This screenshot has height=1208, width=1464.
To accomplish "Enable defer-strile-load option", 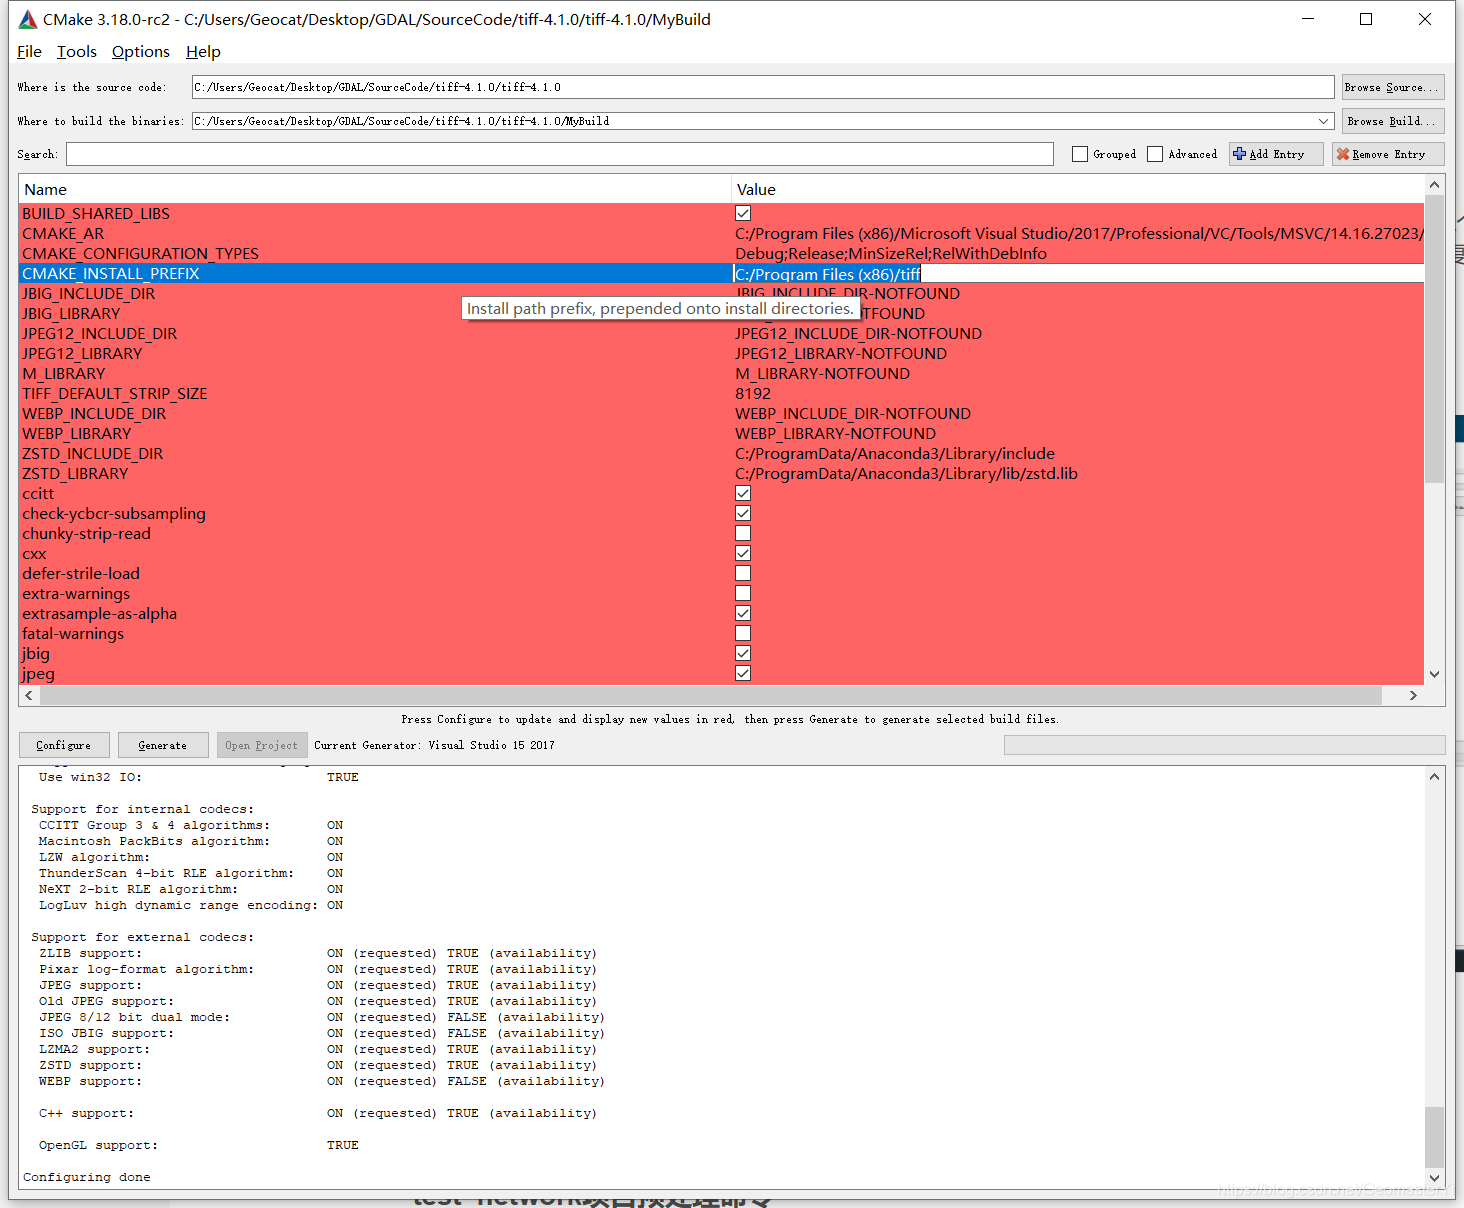I will tap(743, 573).
